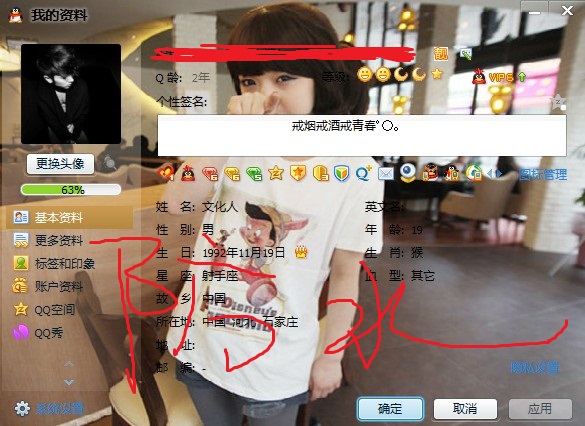Viewport: 585px width, 426px height.
Task: Click the green VIP level-up arrow
Action: tap(522, 77)
